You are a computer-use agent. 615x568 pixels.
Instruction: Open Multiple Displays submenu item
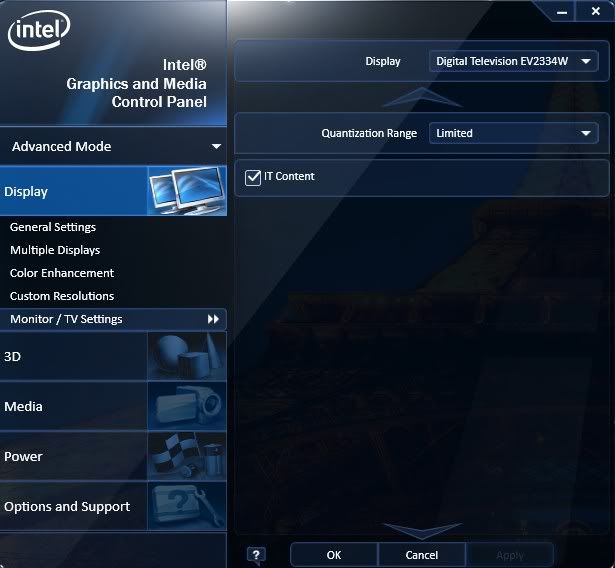(x=55, y=250)
